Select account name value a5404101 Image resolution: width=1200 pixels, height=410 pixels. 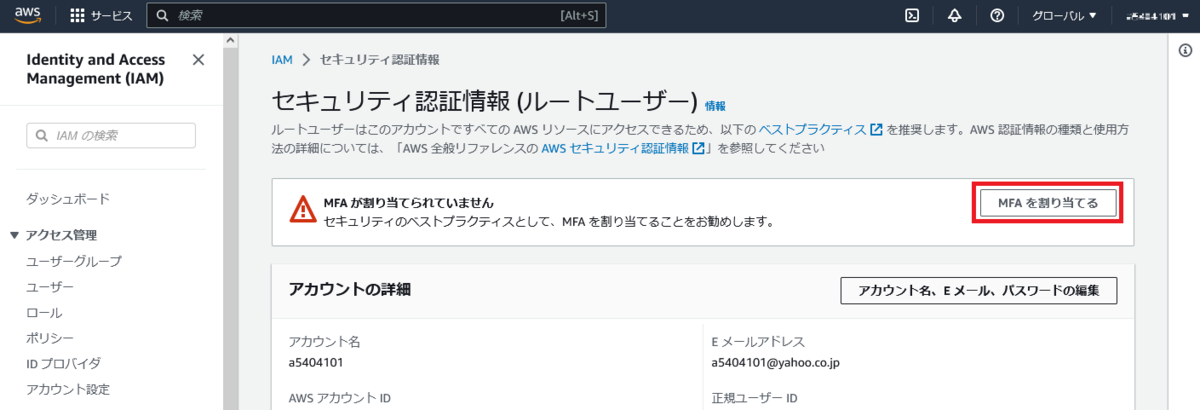[x=315, y=362]
